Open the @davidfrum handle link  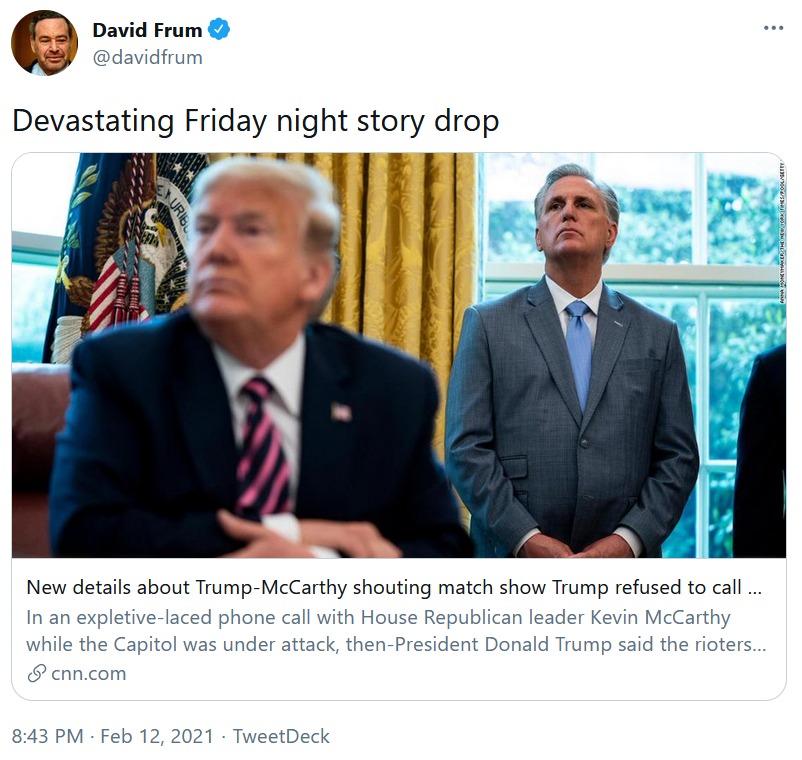pos(147,57)
